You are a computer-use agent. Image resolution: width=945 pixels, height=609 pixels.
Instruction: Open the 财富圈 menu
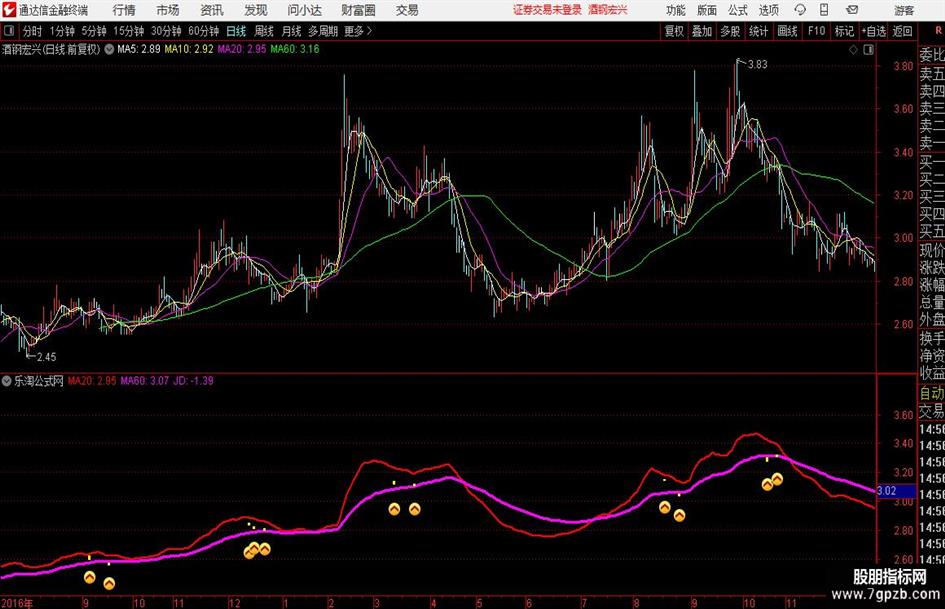358,10
